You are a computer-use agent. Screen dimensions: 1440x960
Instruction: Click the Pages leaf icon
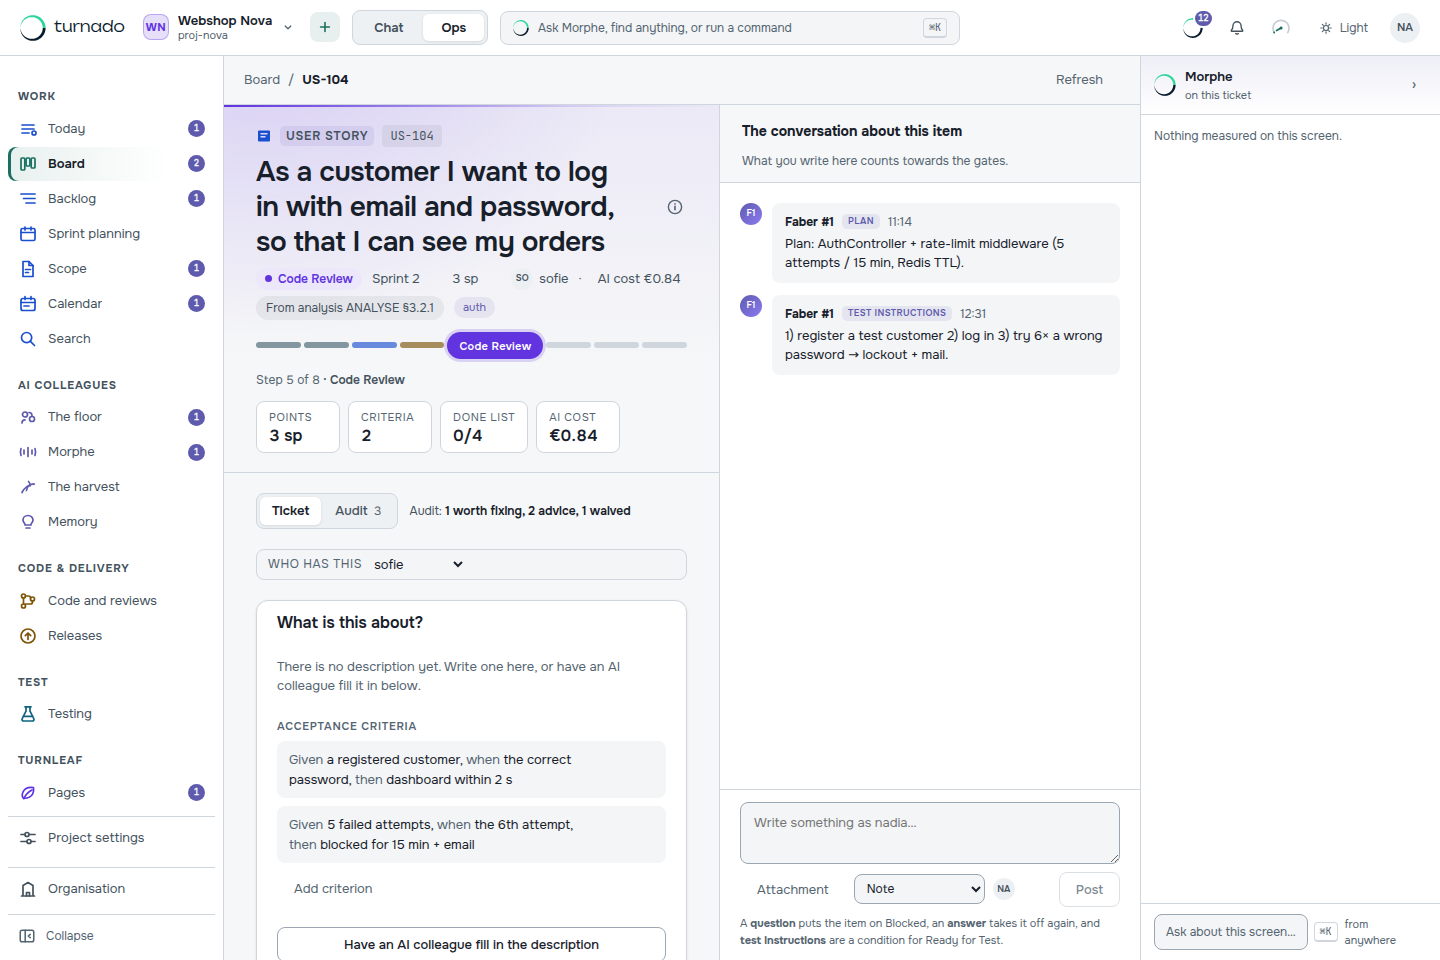[x=28, y=793]
